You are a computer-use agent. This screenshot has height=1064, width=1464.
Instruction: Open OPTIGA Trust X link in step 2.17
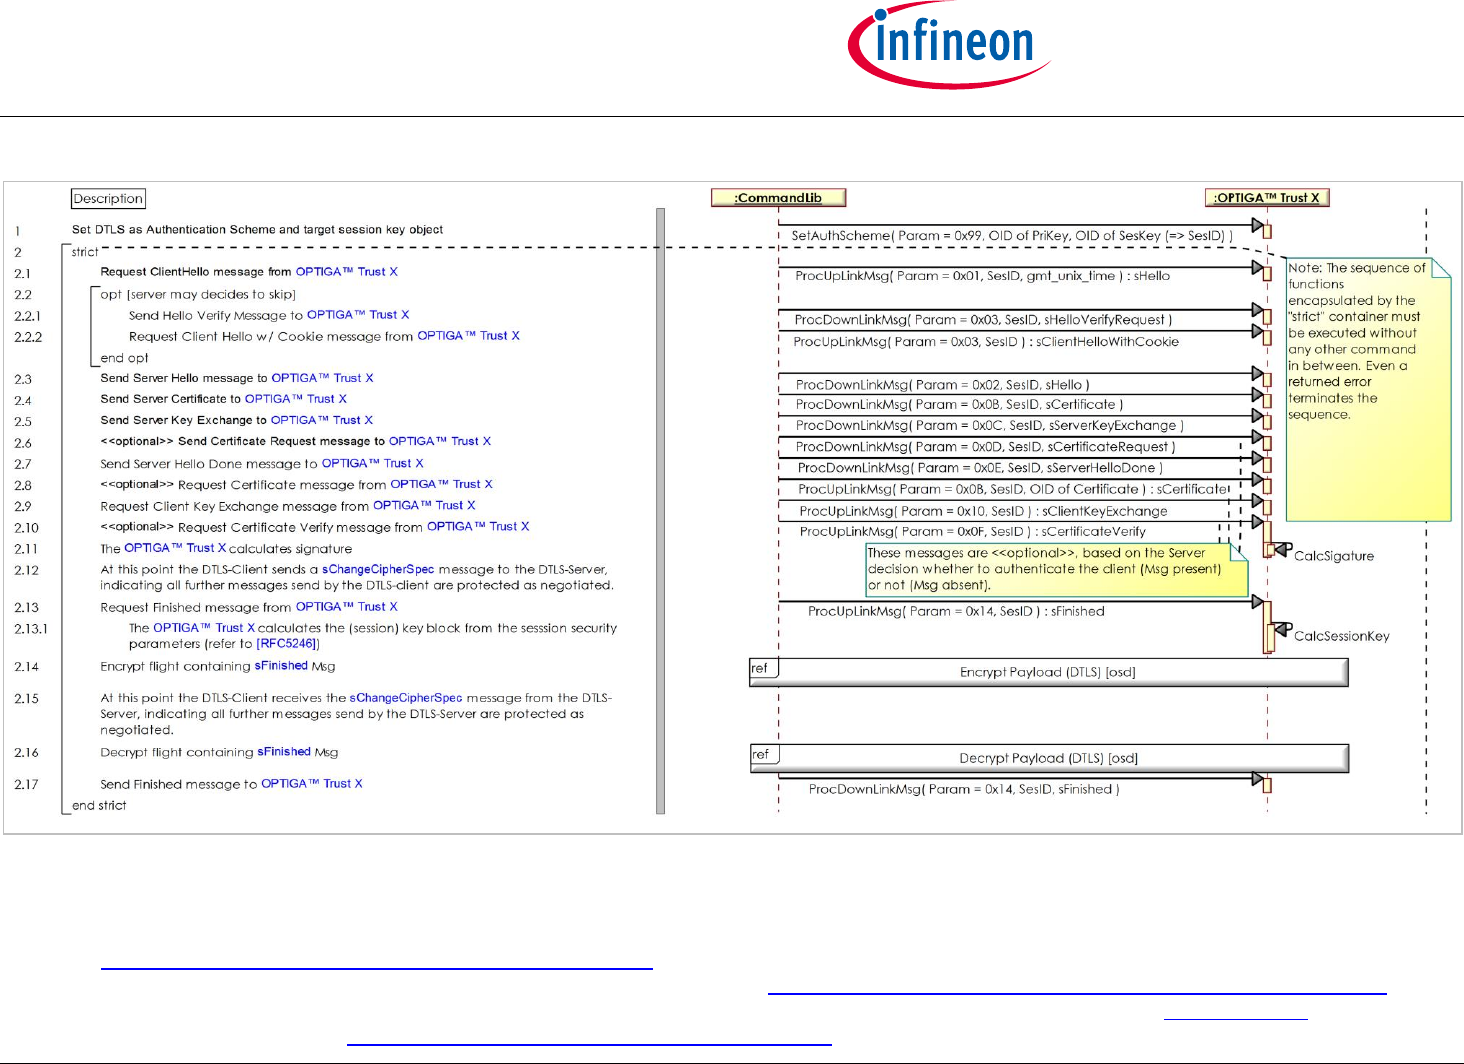[312, 784]
